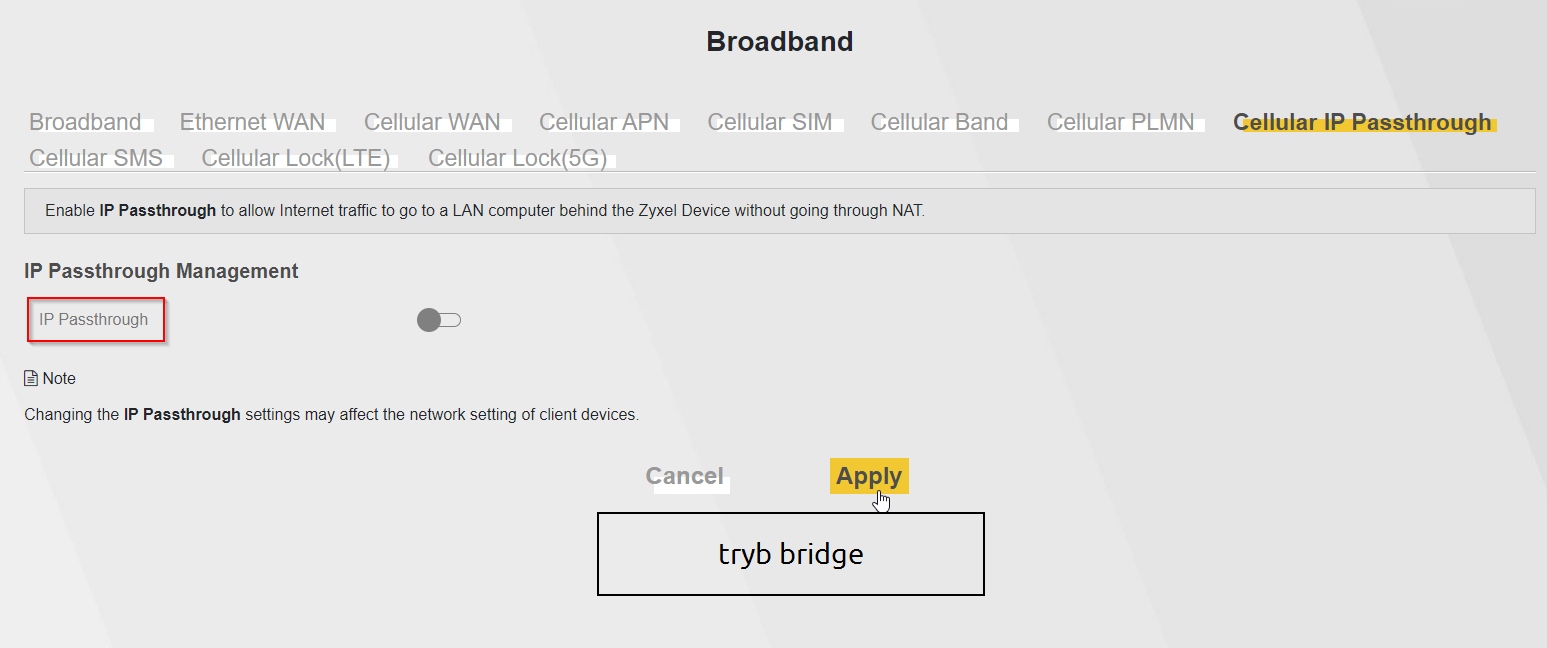
Task: Switch to the Cellular Lock(5G) tab
Action: 518,158
